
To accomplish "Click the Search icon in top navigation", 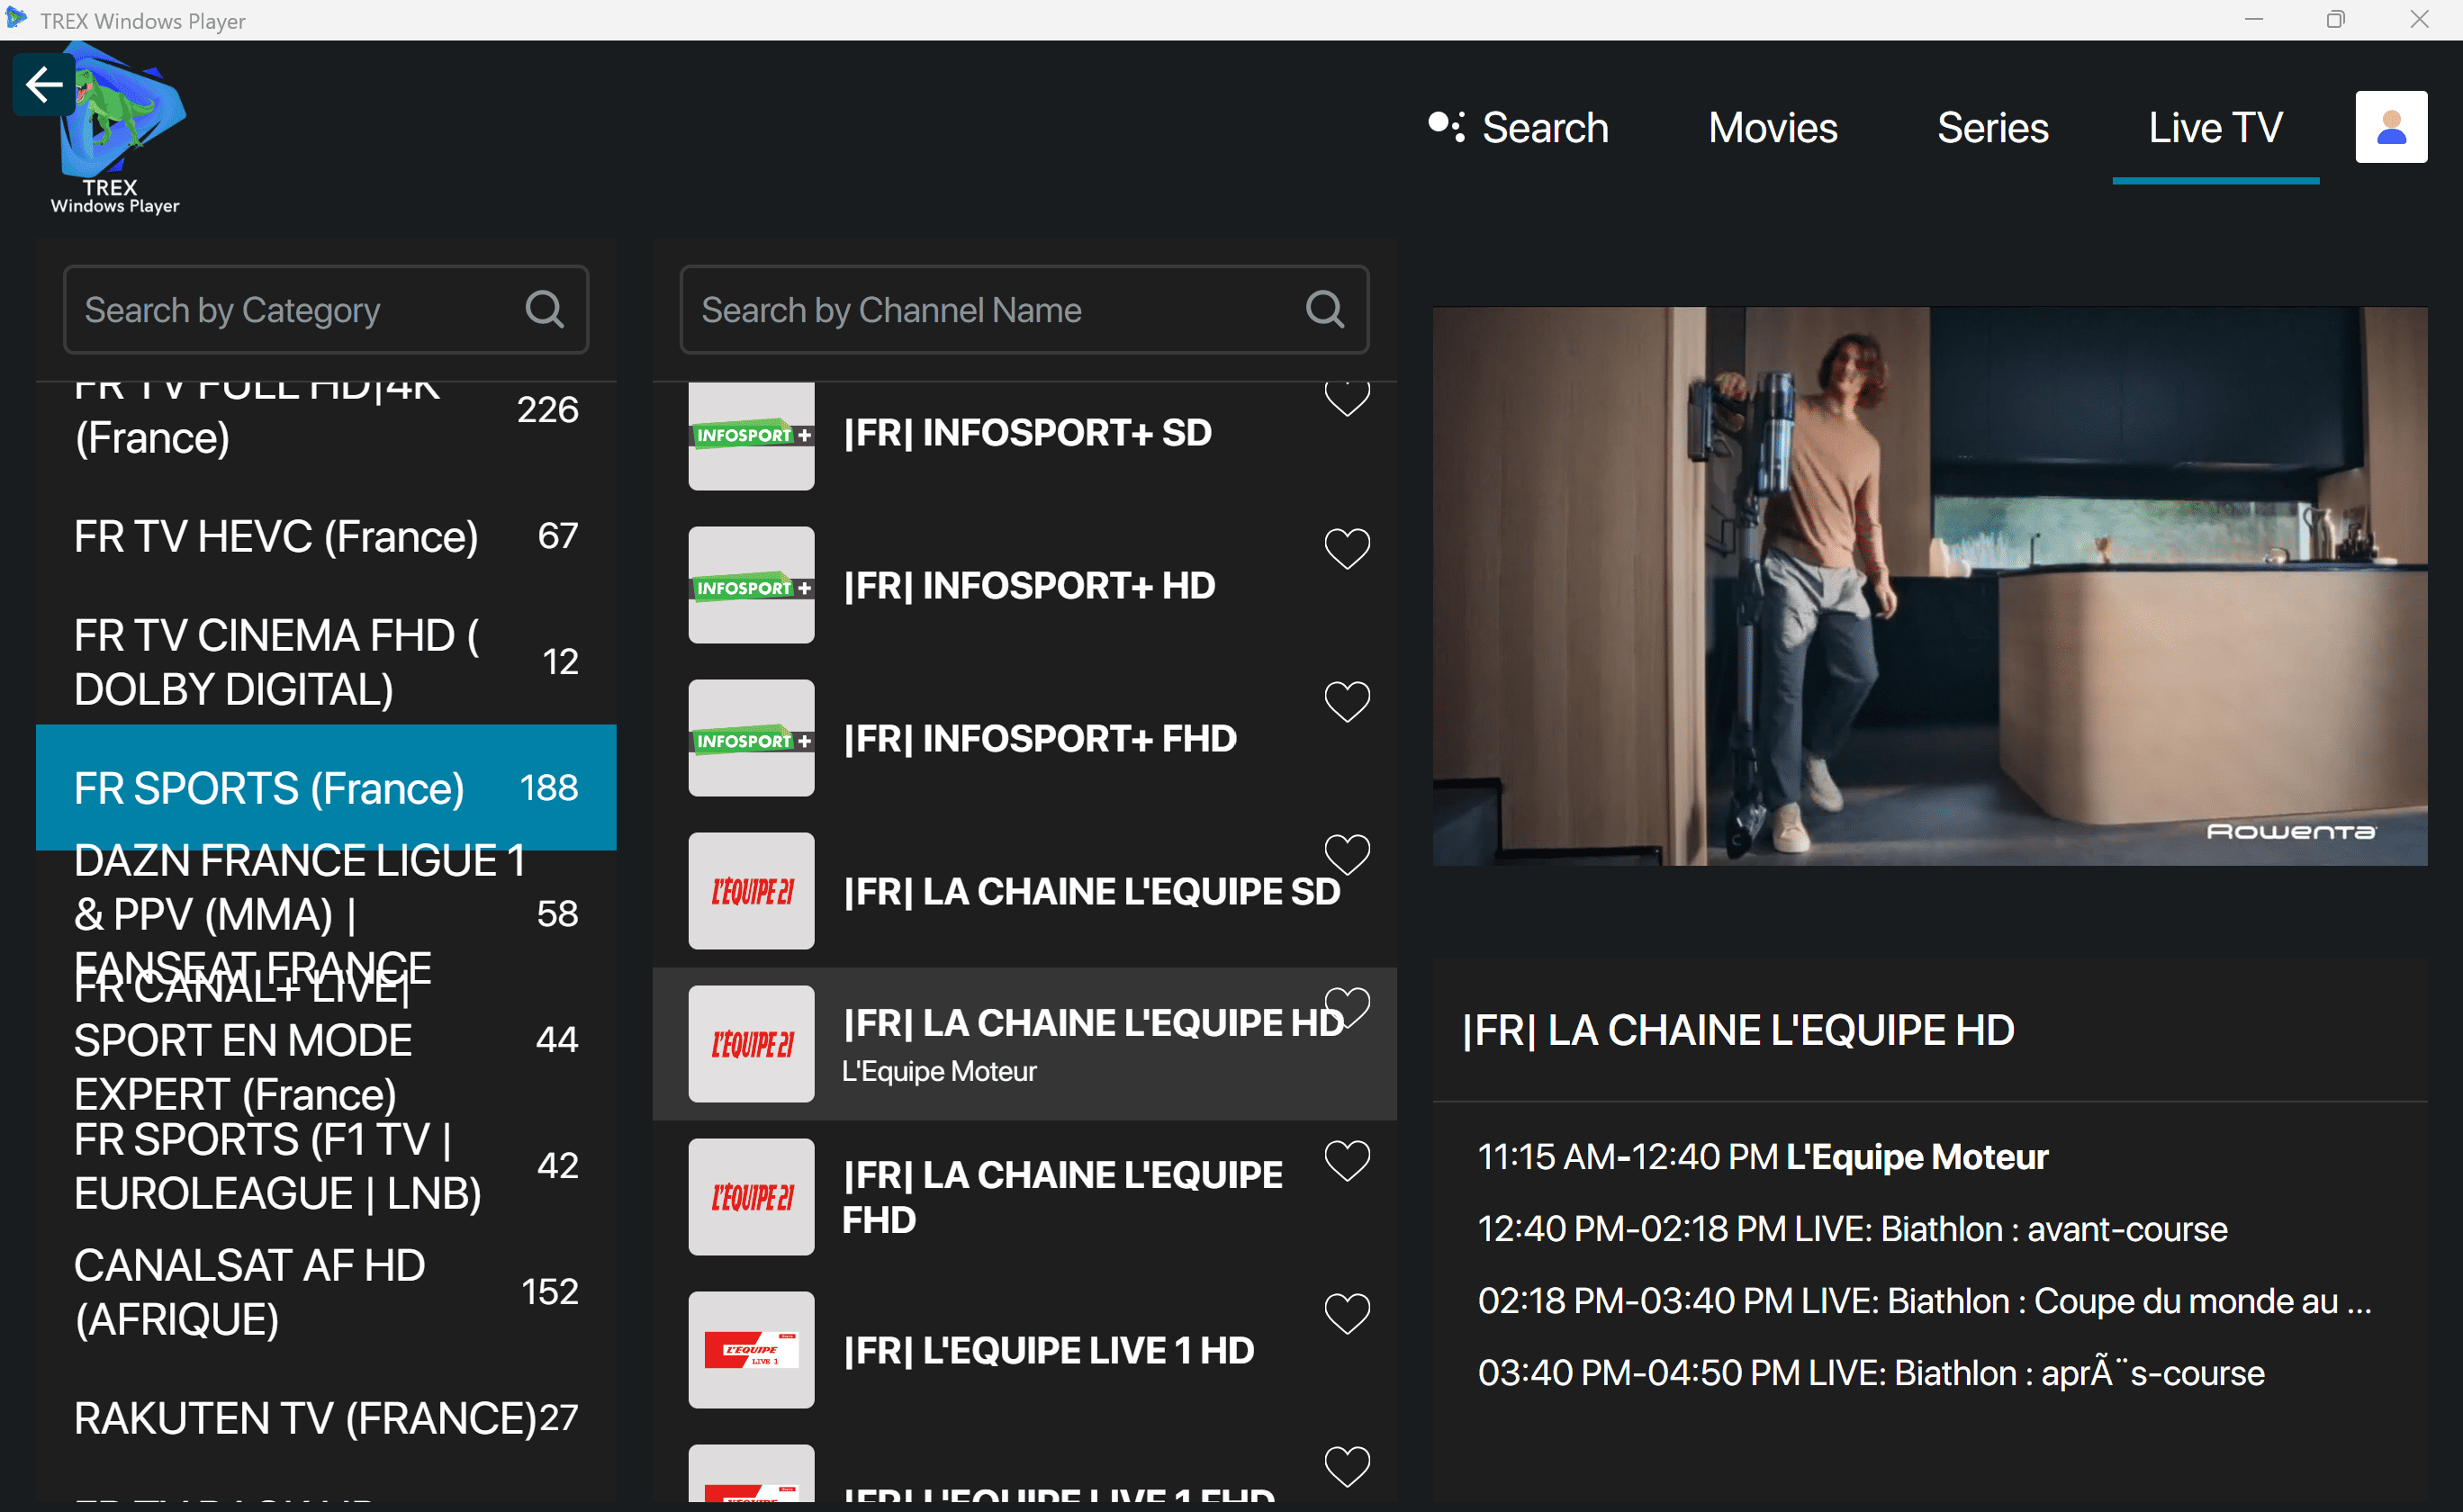I will coord(1447,127).
